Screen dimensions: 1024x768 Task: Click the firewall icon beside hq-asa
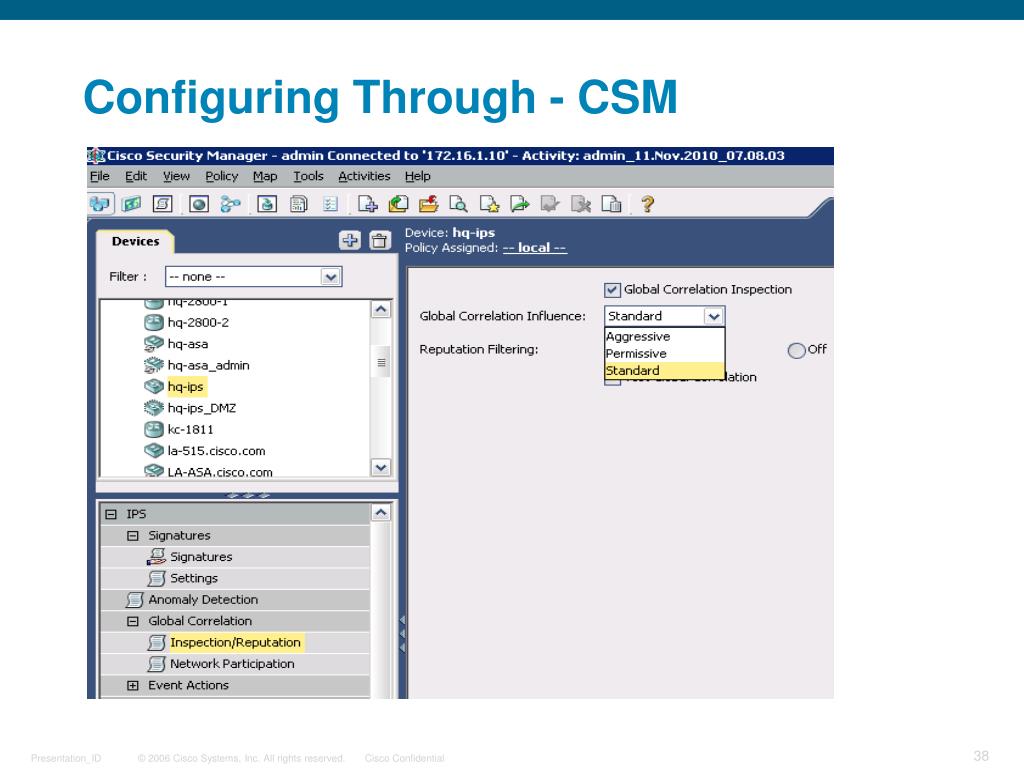153,344
